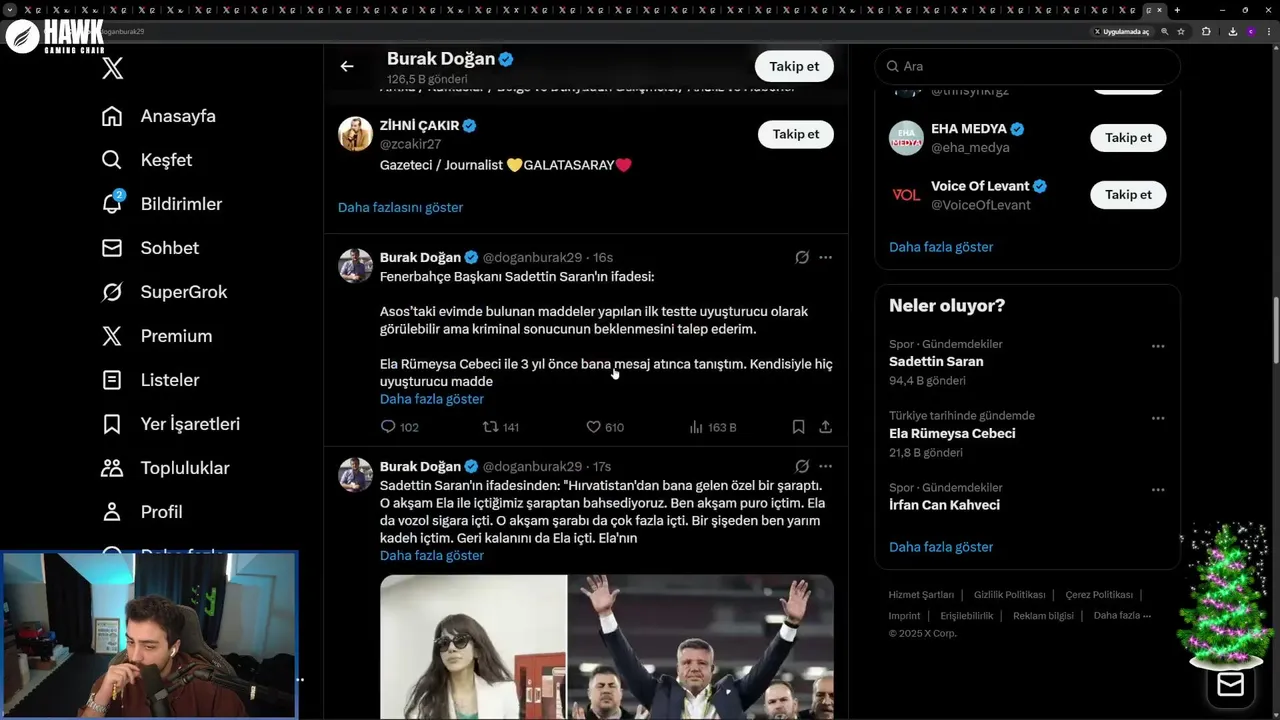Follow Burak Doğan with Takip et in header
This screenshot has width=1280, height=720.
coord(794,66)
